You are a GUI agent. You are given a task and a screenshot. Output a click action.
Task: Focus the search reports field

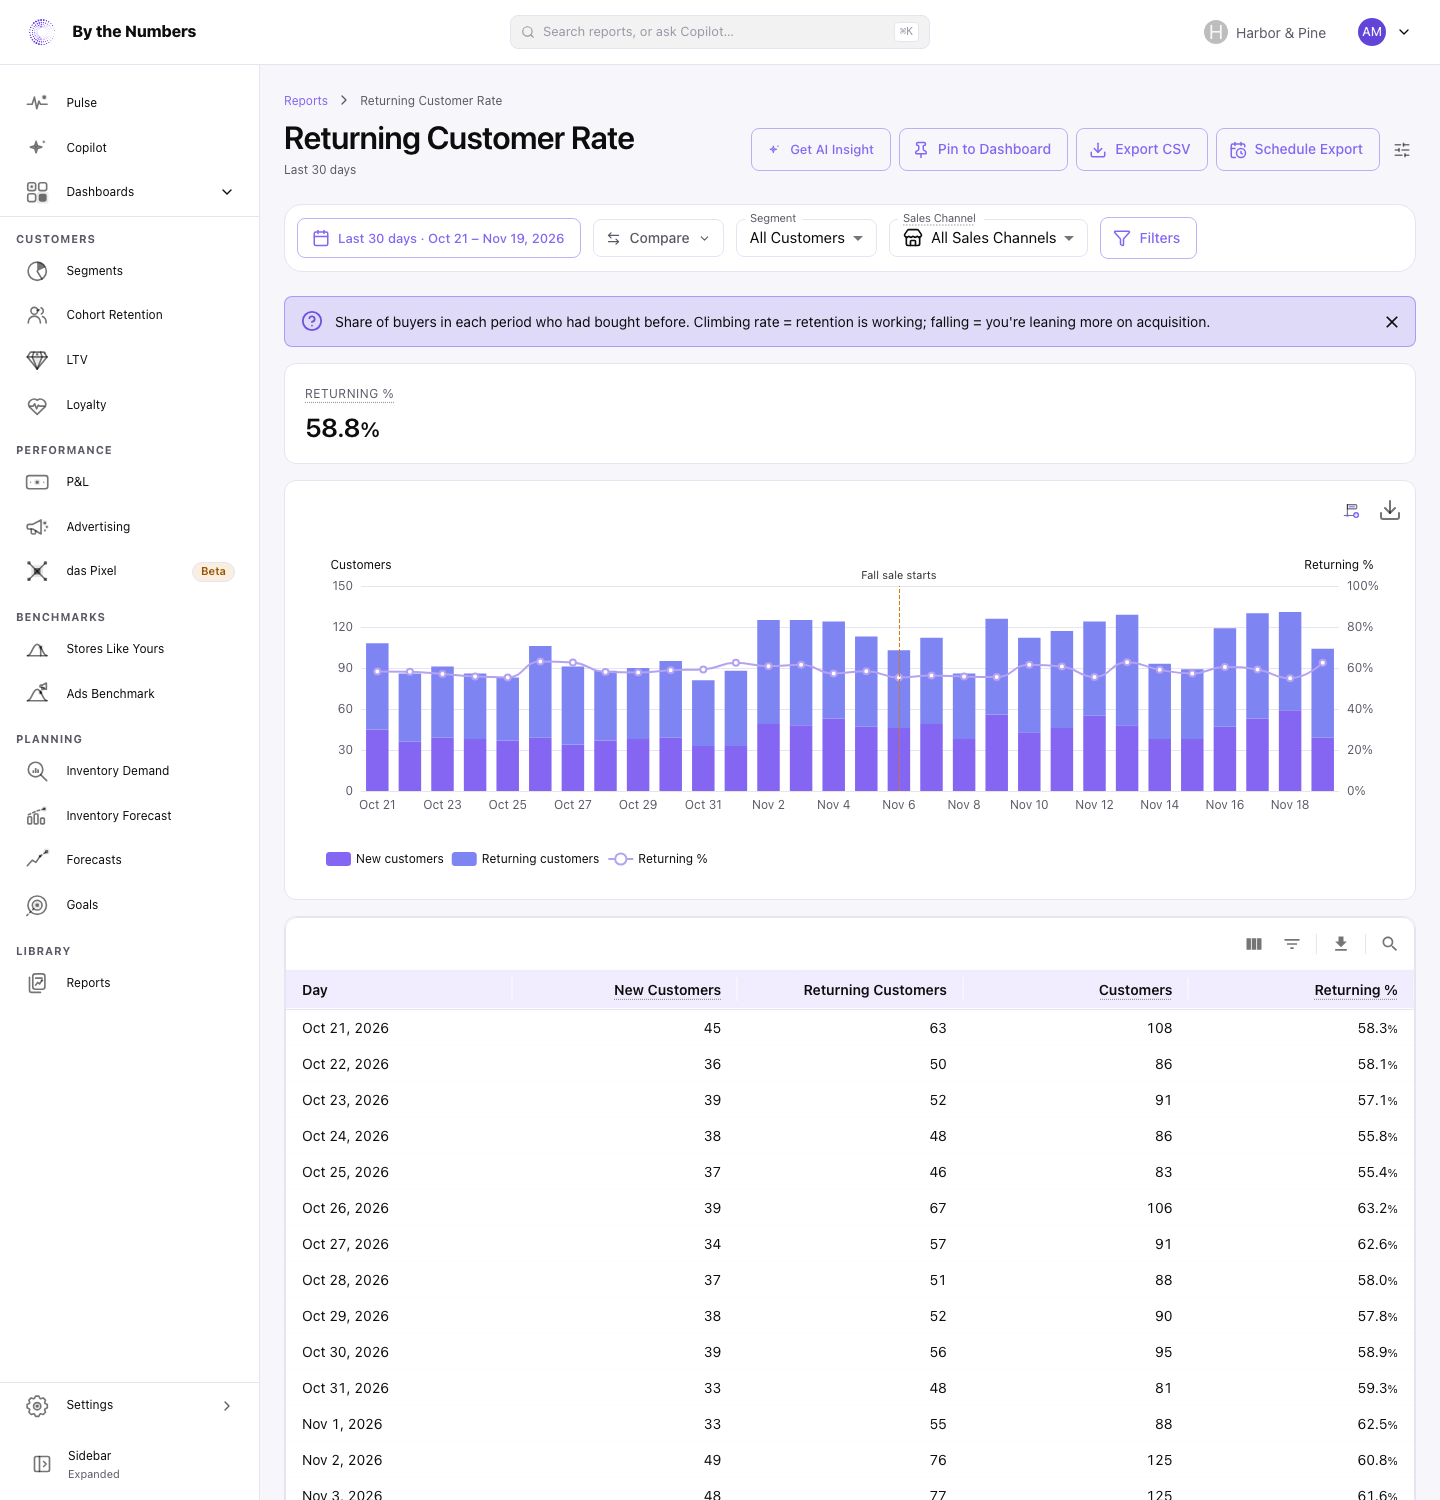(x=720, y=32)
